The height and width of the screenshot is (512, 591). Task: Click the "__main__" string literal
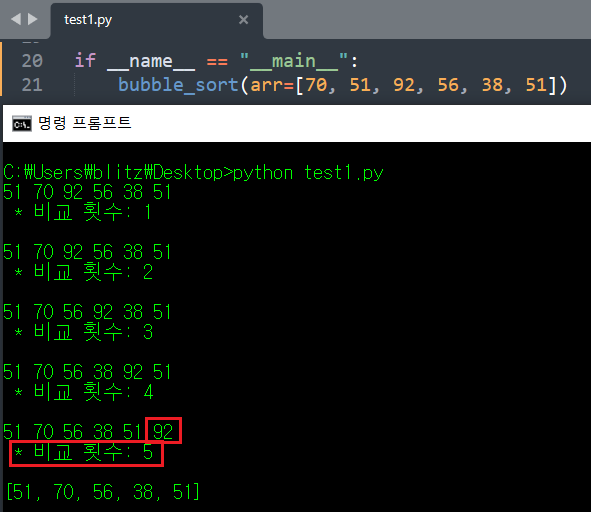294,61
